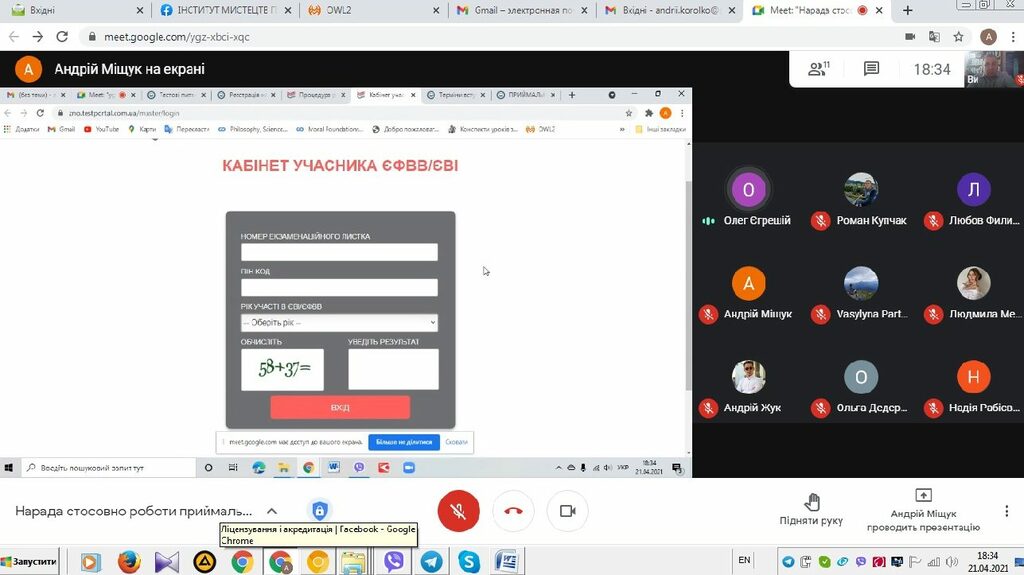Image resolution: width=1024 pixels, height=575 pixels.
Task: Raise hand with Підняти руку
Action: click(811, 509)
